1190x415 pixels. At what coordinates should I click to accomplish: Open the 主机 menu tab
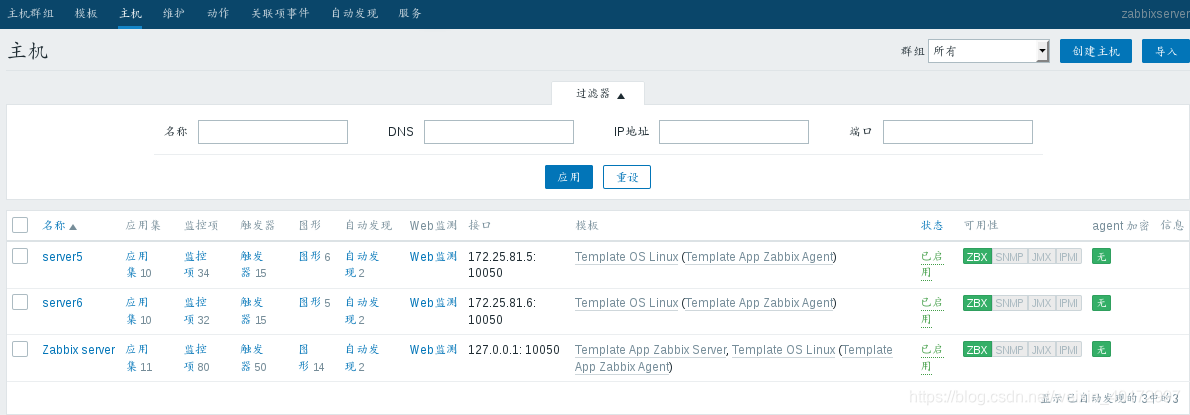click(x=131, y=14)
